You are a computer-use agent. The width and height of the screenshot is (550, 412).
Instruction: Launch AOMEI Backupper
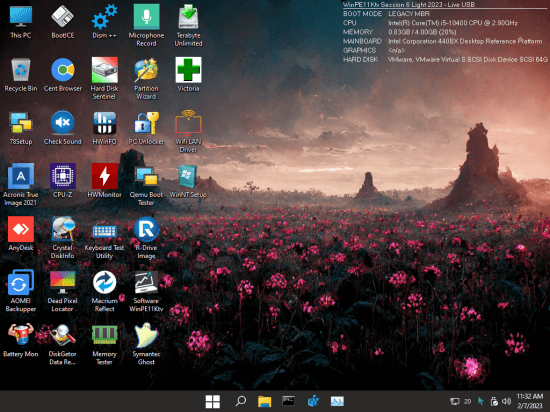[21, 291]
